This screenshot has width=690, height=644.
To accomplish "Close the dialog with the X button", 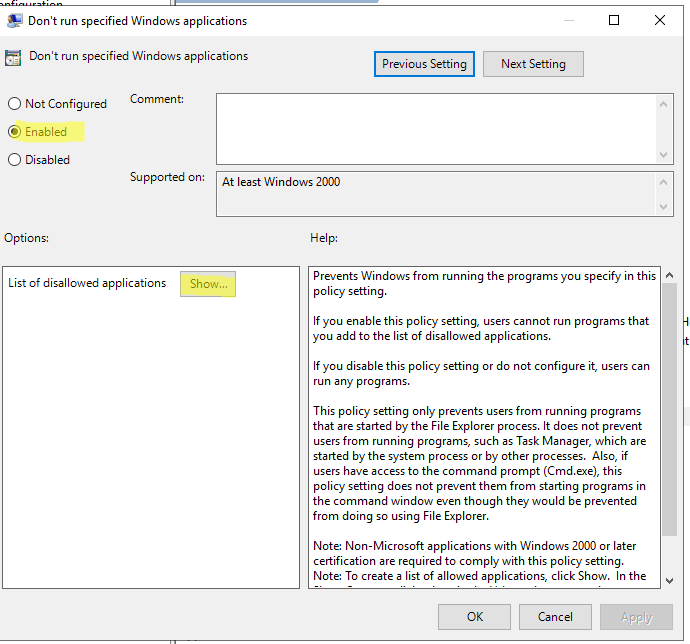I will [660, 20].
